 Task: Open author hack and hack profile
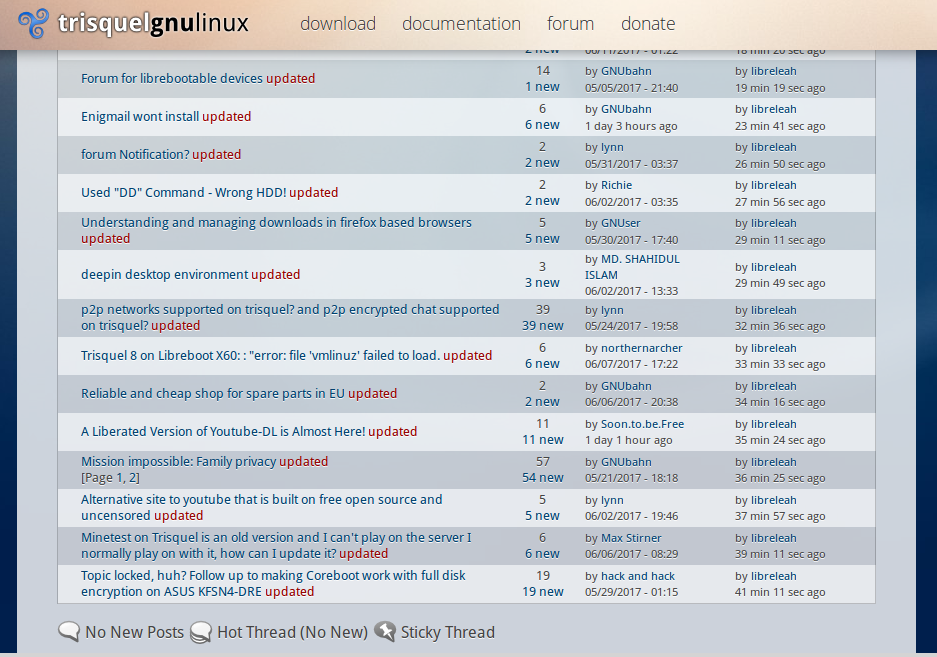pos(638,576)
